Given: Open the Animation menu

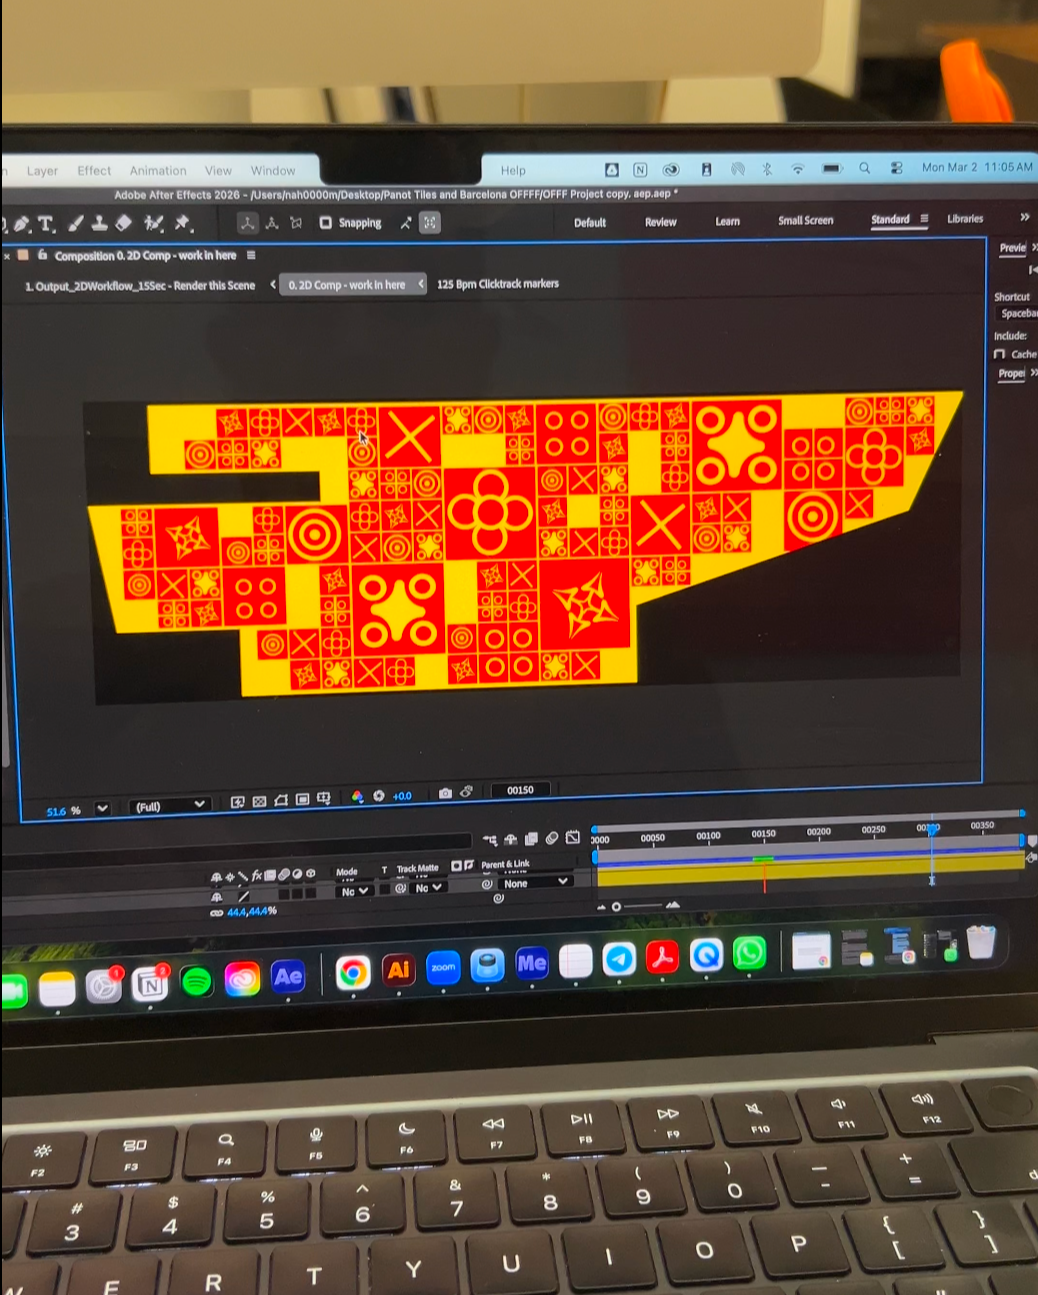Looking at the screenshot, I should click(158, 171).
